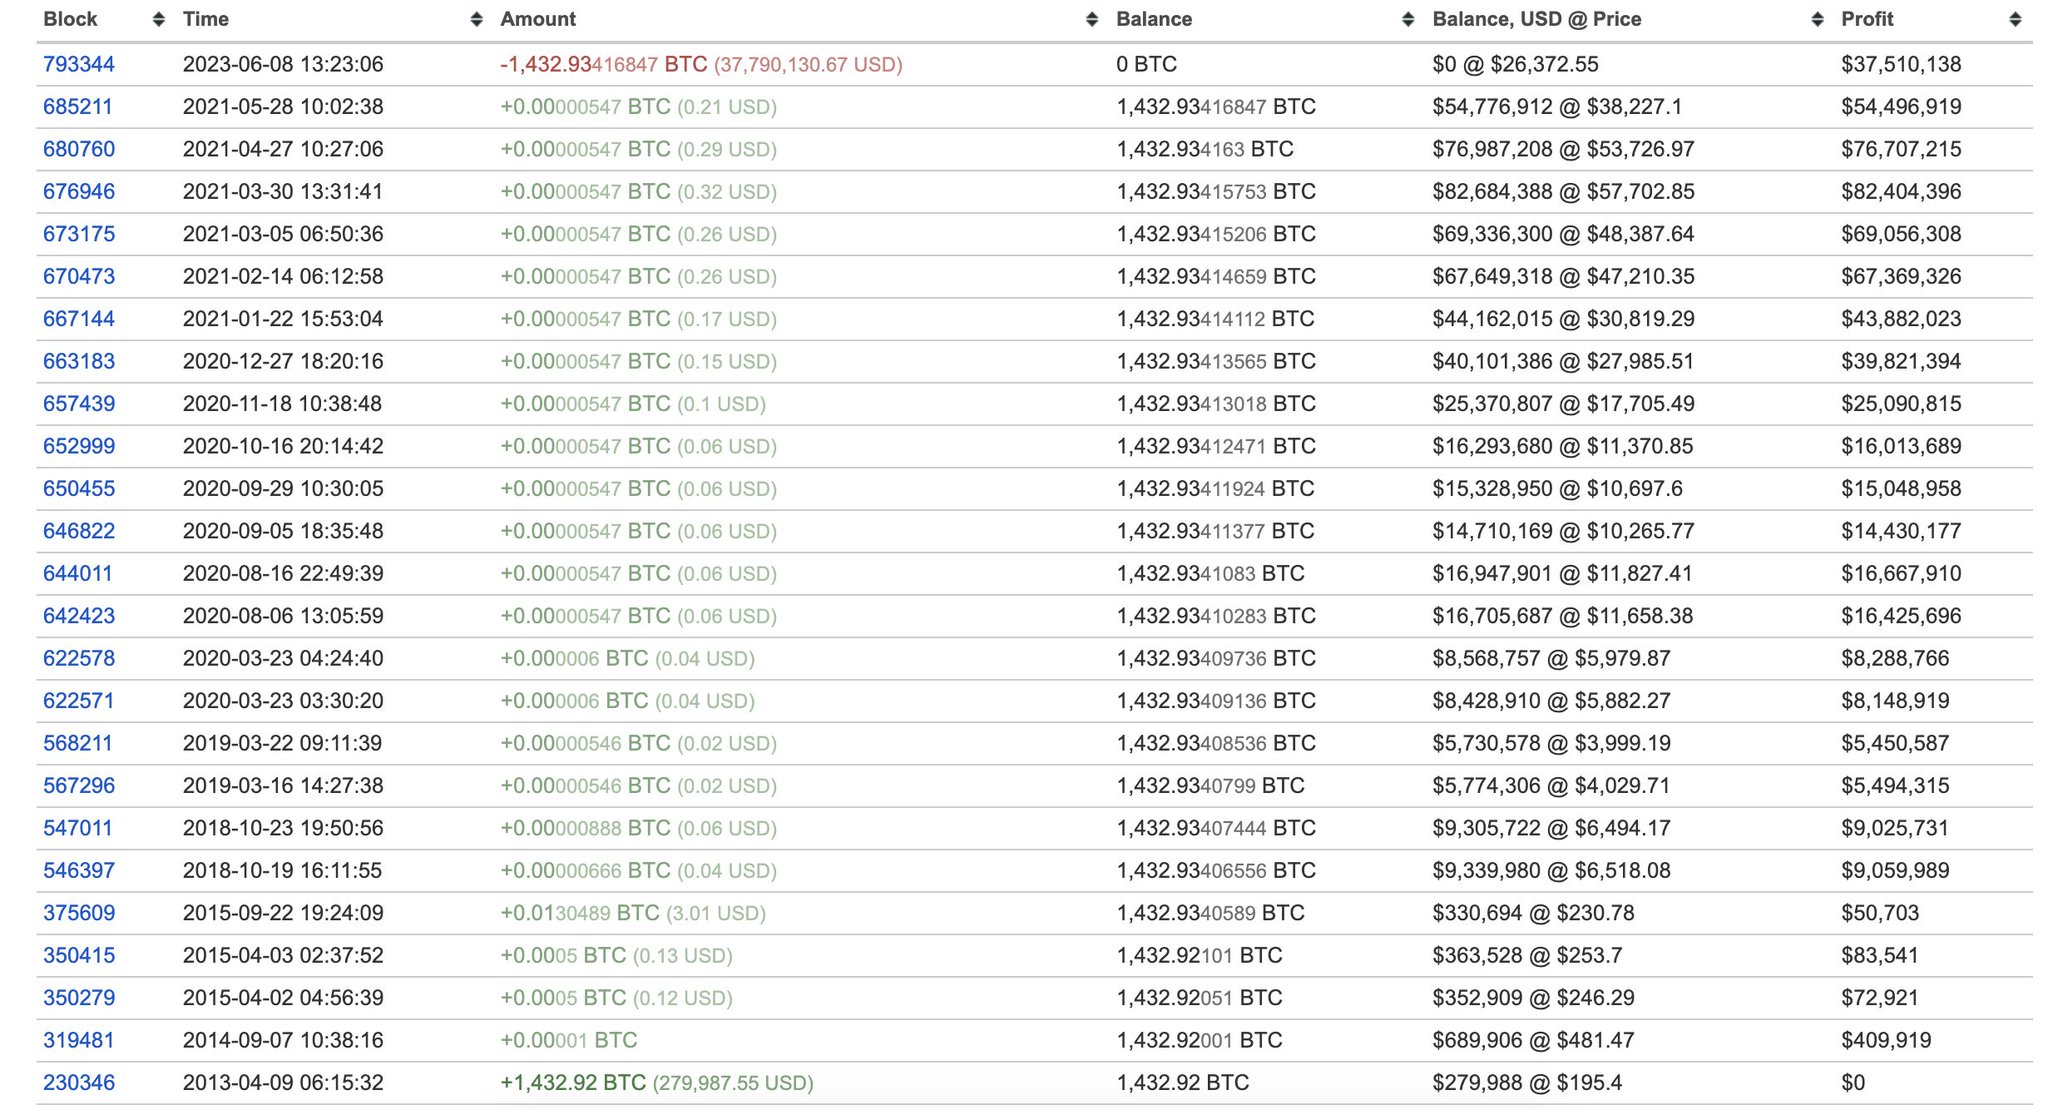
Task: Select the $82,404,396 profit value
Action: (1901, 192)
